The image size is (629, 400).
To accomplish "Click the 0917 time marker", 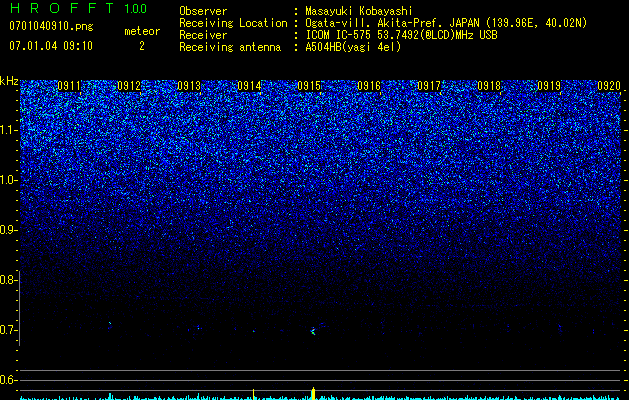I will click(429, 86).
